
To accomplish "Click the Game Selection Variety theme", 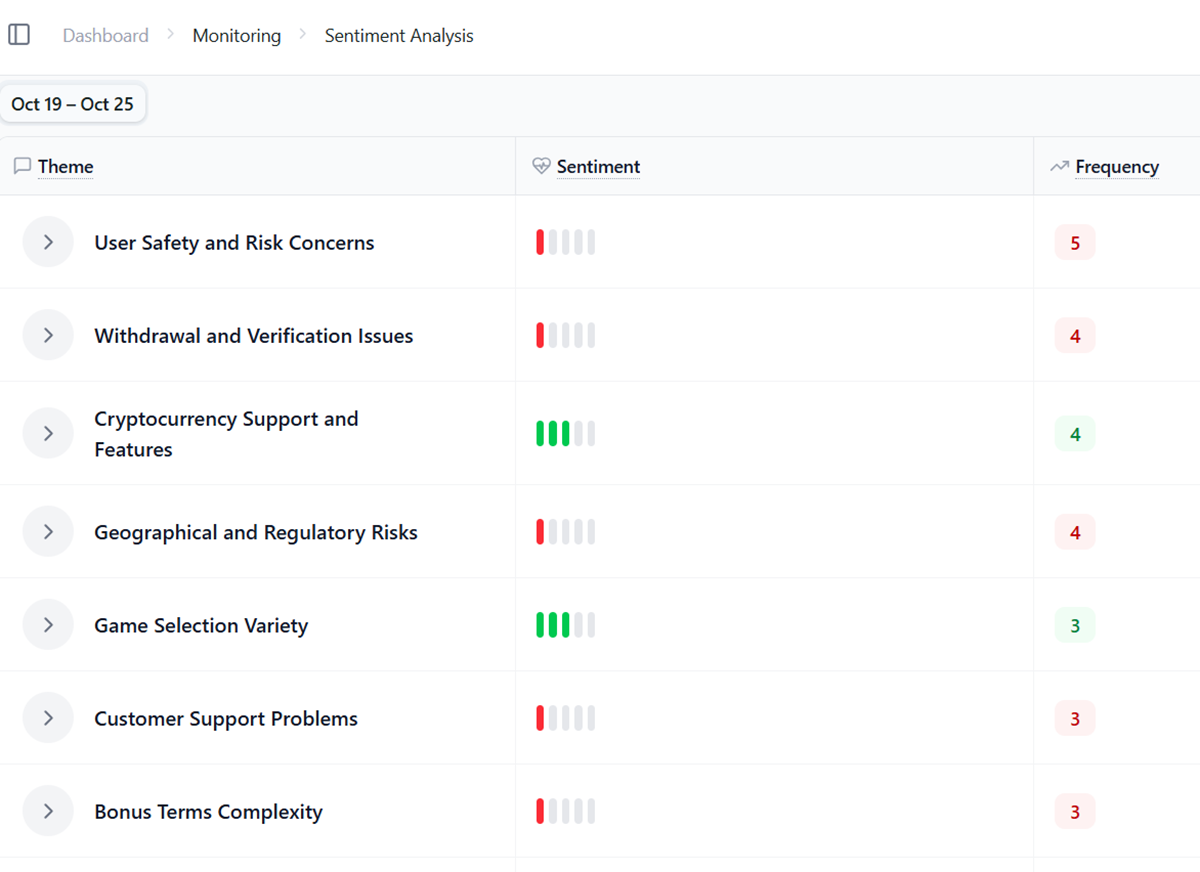I will [201, 626].
